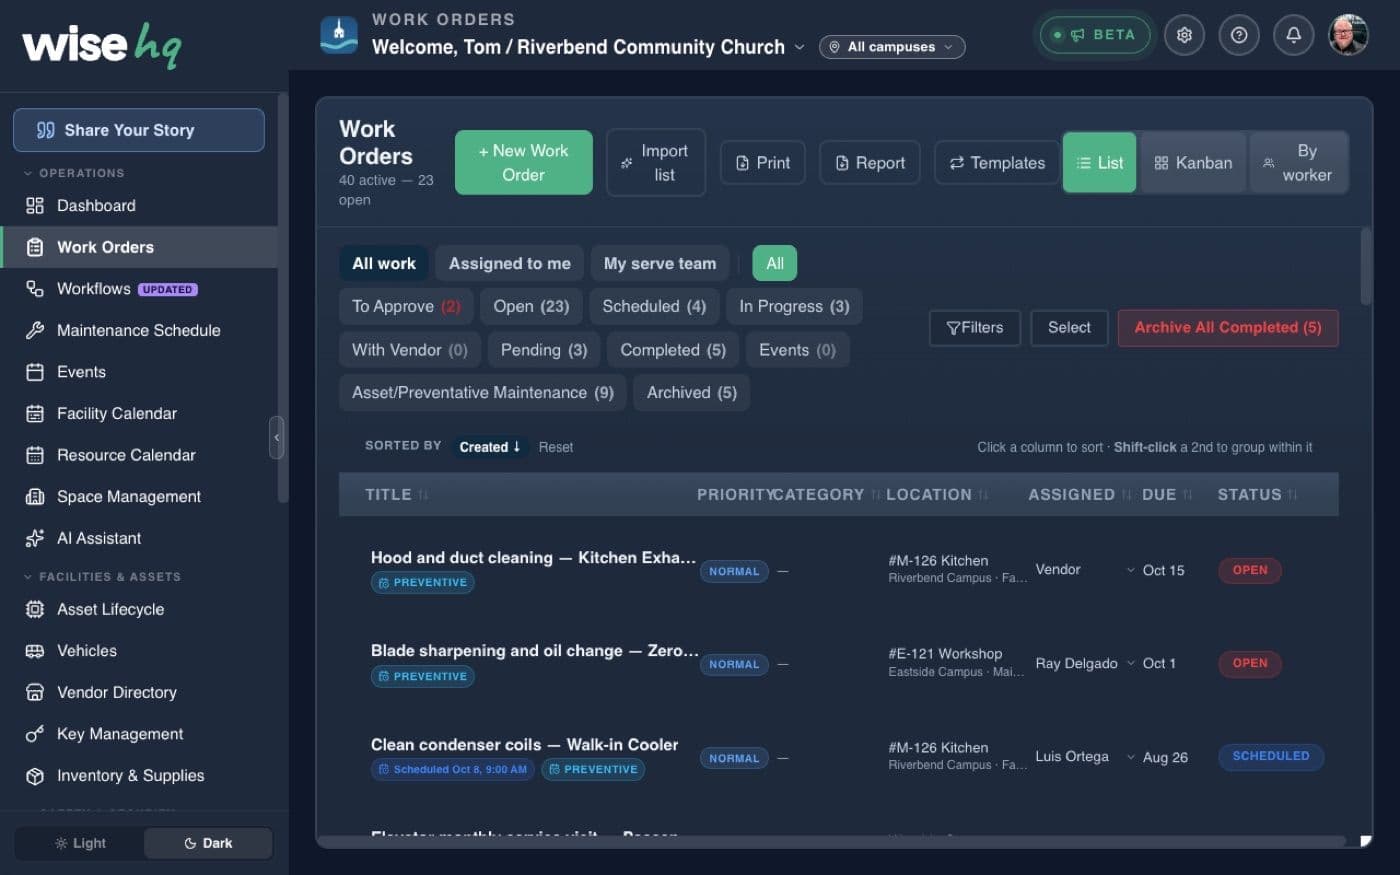This screenshot has width=1400, height=875.
Task: Select the Assigned to me tab
Action: point(509,264)
